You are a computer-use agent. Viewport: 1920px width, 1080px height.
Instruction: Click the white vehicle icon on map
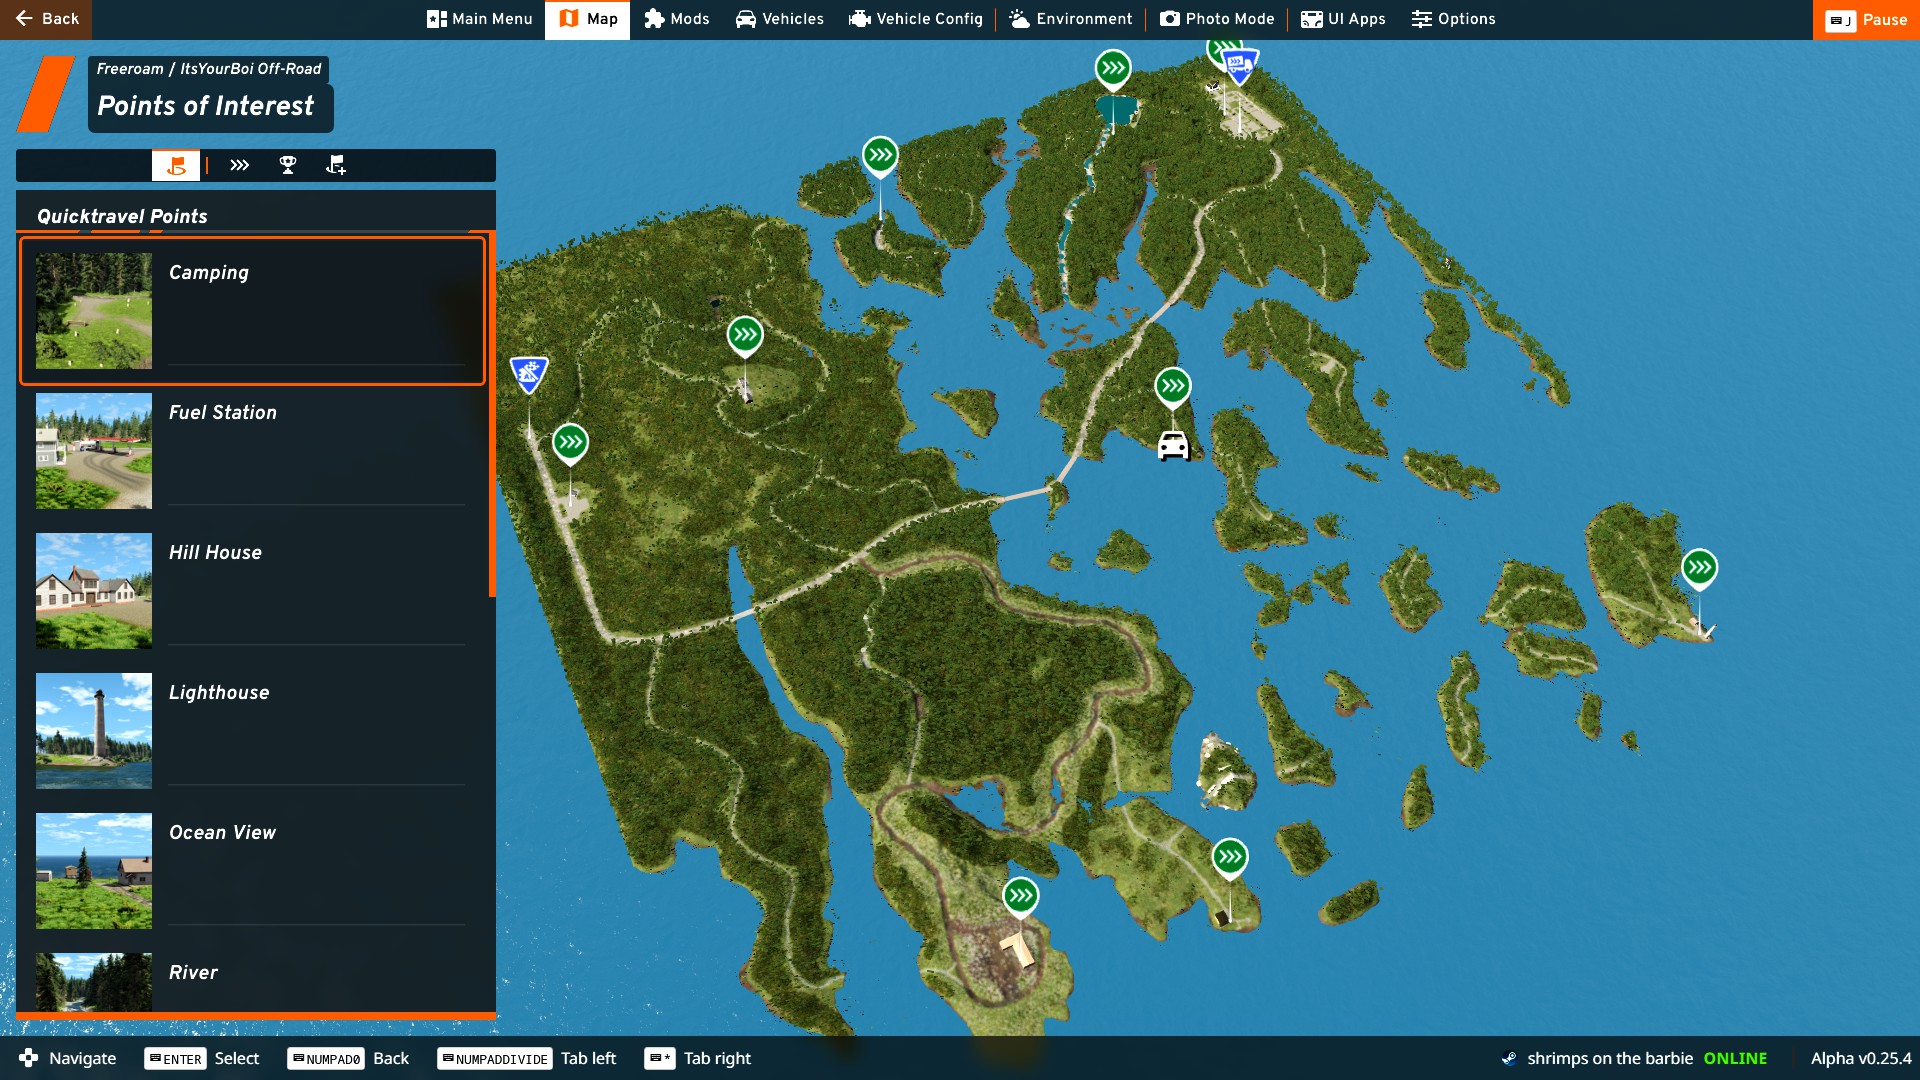1173,445
